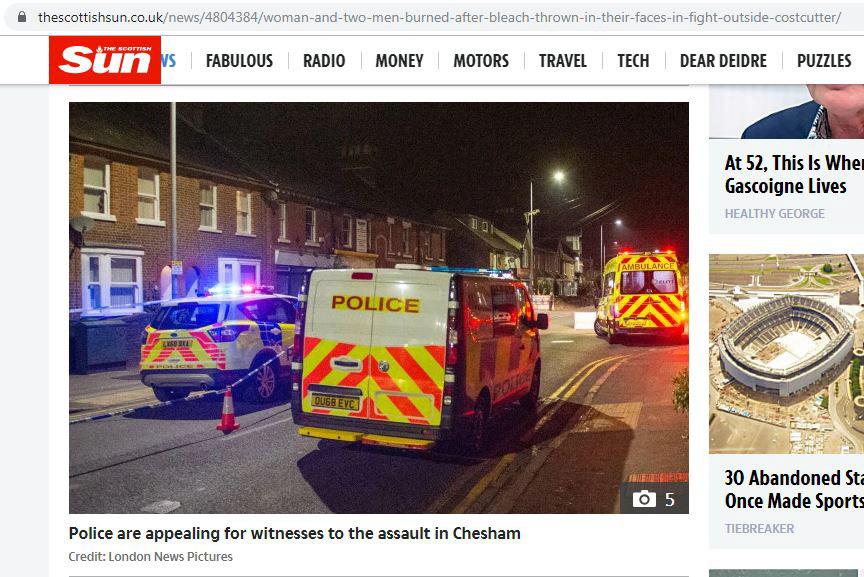
Task: Open the Gascoigne Lives sponsored headline
Action: pyautogui.click(x=794, y=174)
